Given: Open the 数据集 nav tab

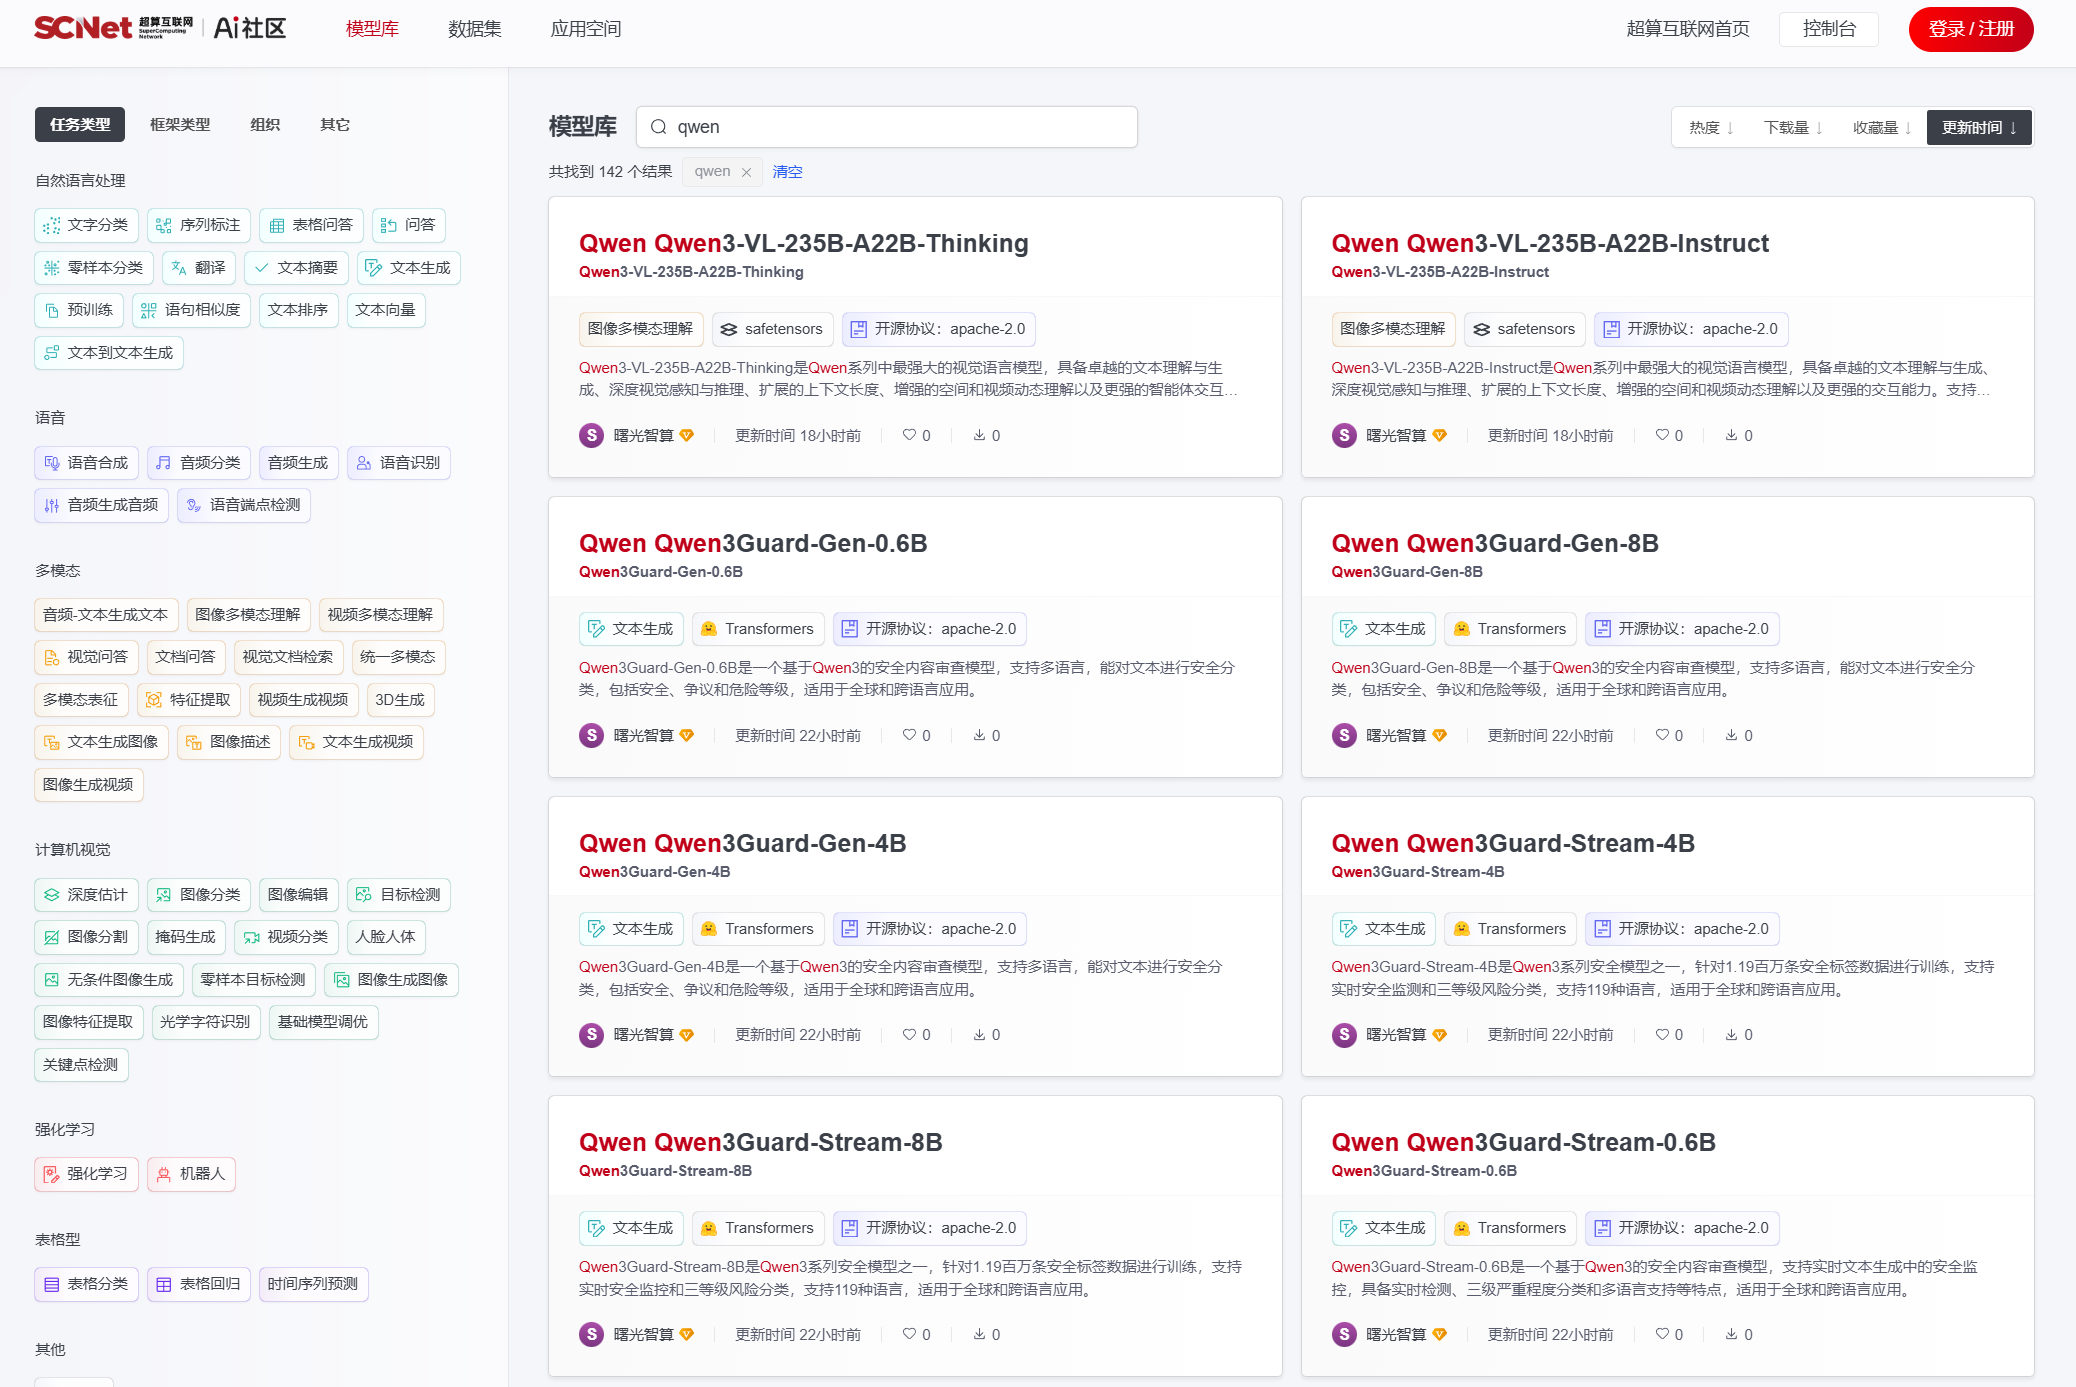Looking at the screenshot, I should click(475, 29).
